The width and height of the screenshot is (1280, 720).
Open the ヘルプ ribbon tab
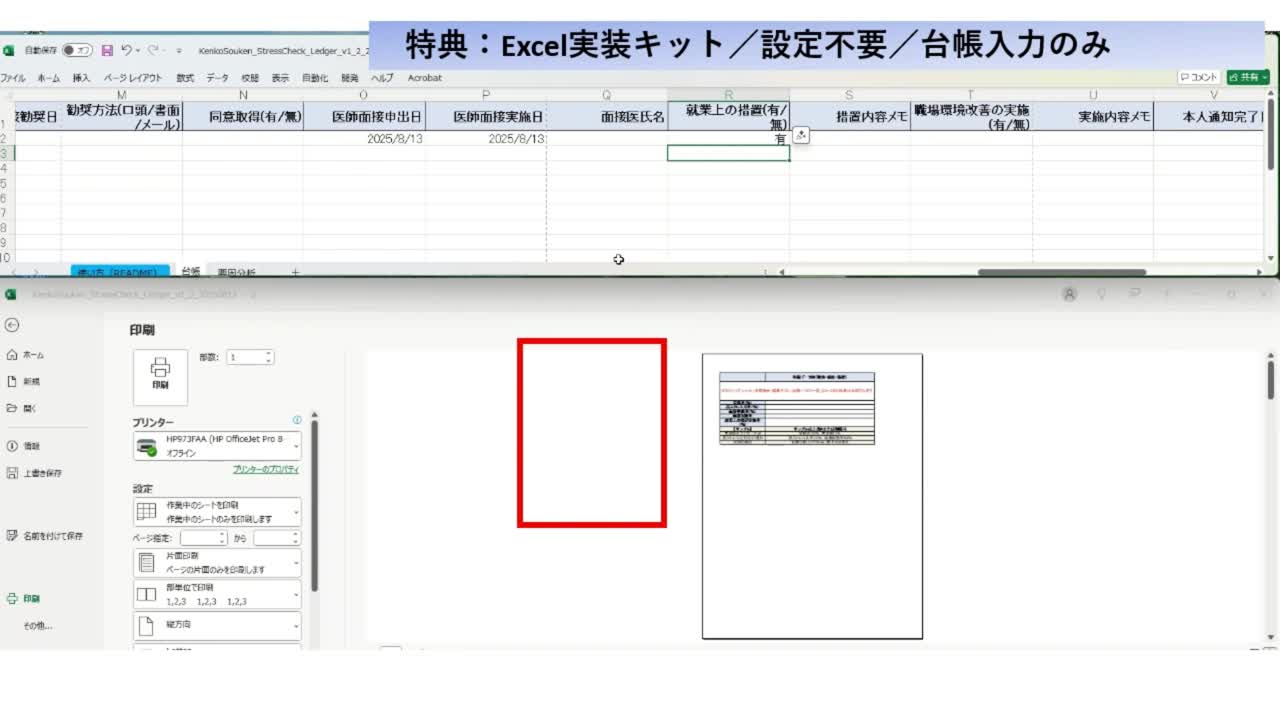[x=382, y=78]
